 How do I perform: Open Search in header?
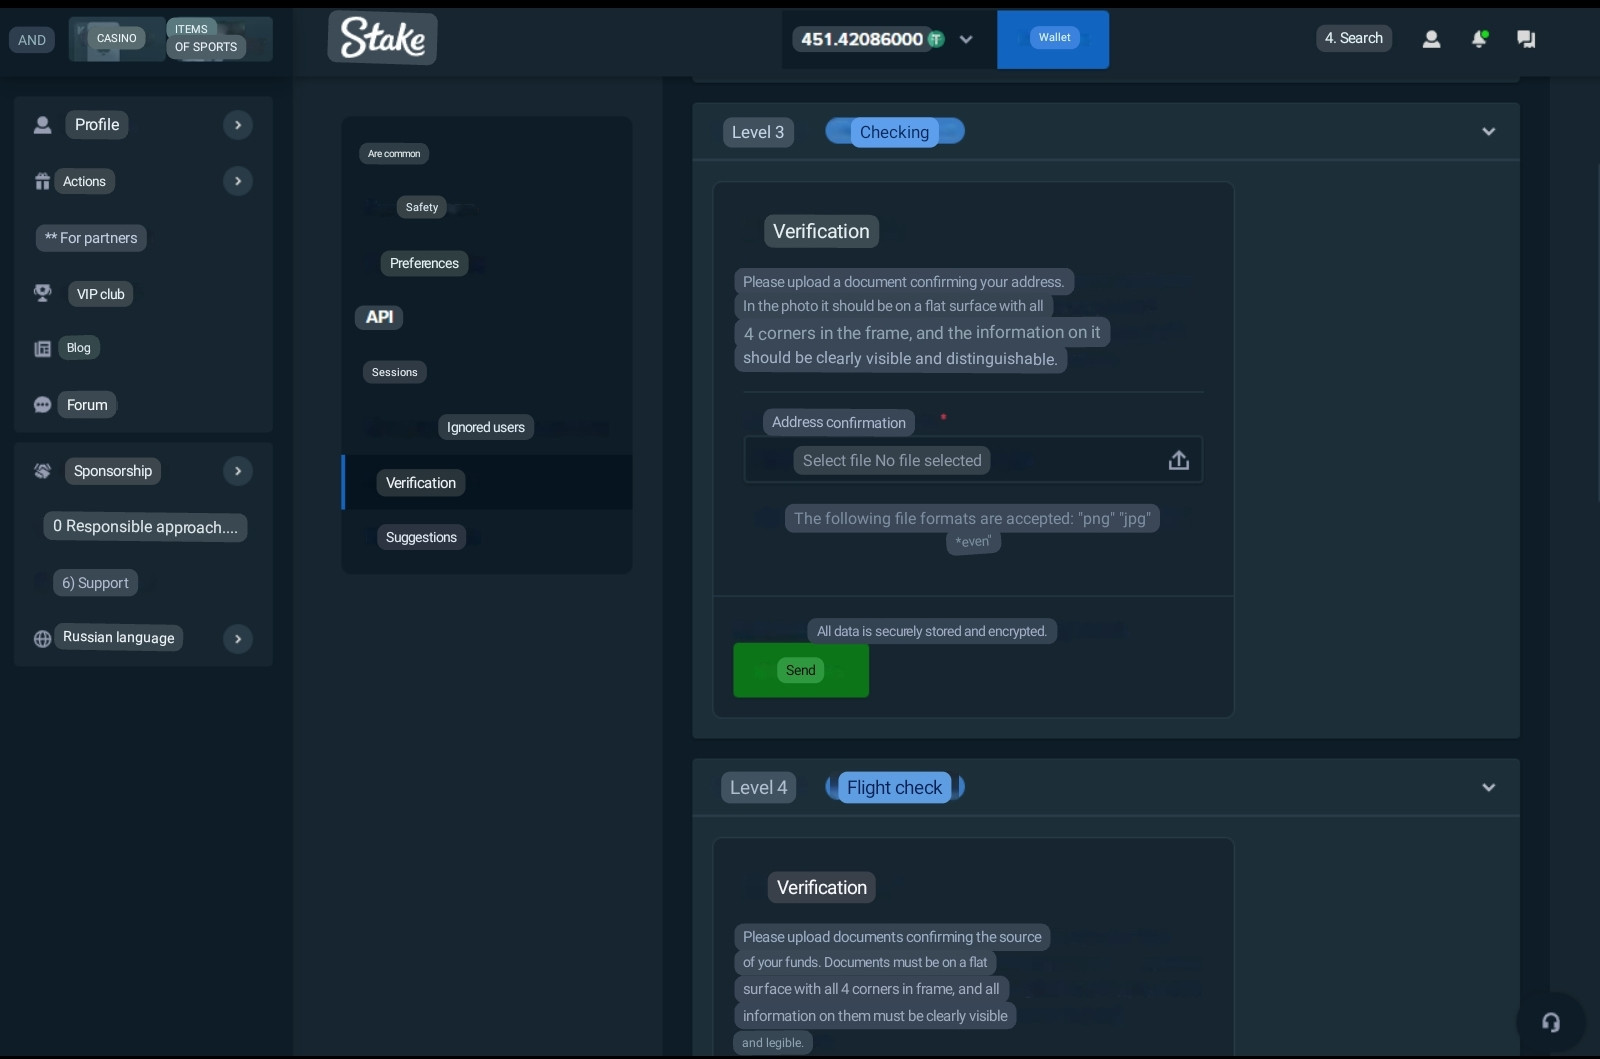point(1354,38)
